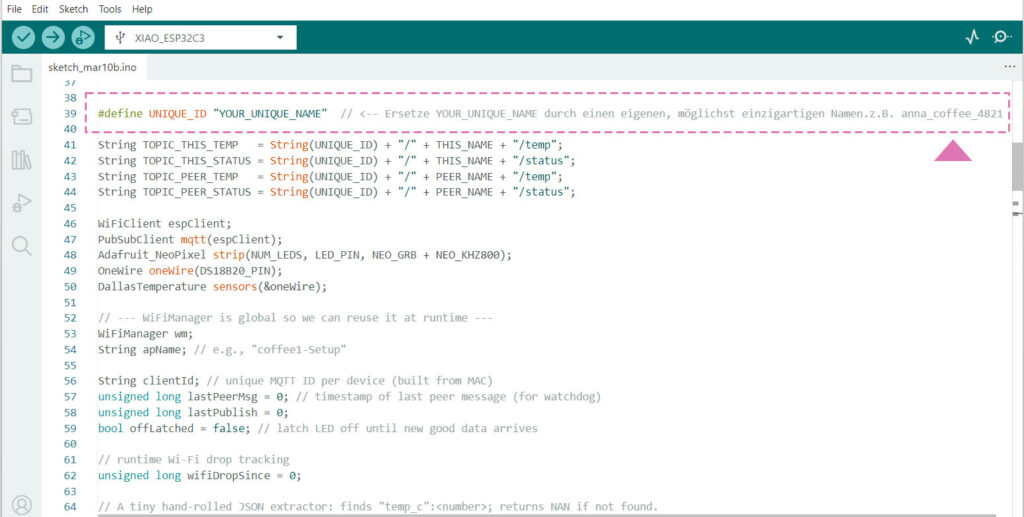1024x517 pixels.
Task: Select the sketch_mar10b.ino tab
Action: (x=92, y=68)
